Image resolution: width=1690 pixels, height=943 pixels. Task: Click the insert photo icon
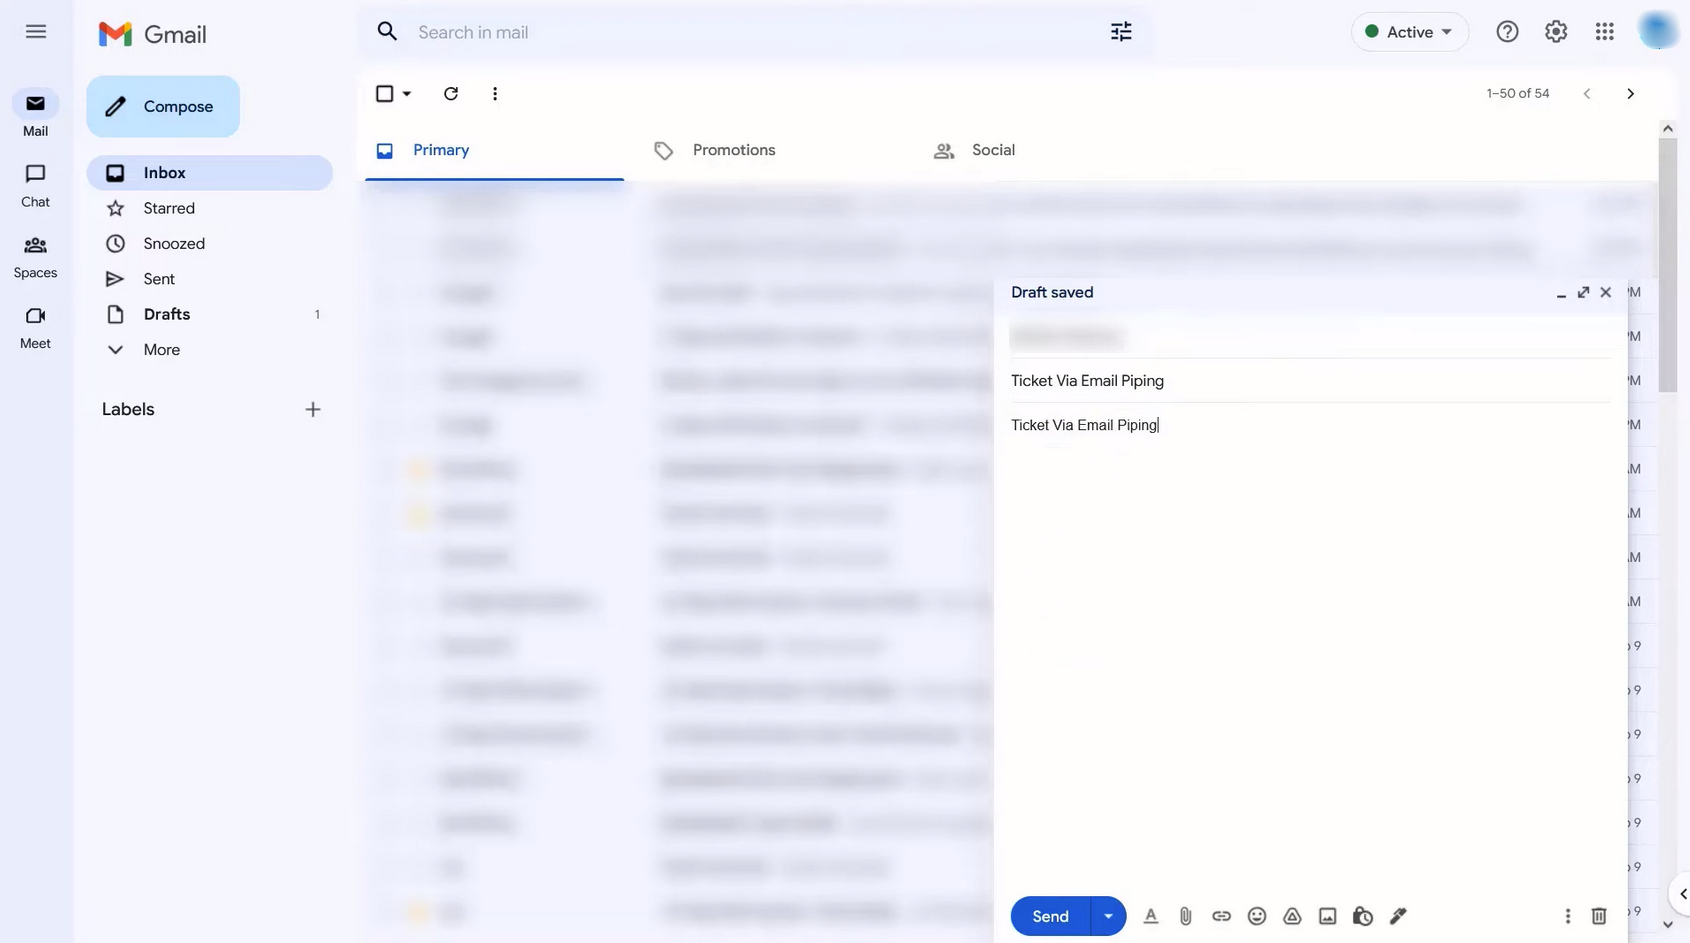point(1327,916)
